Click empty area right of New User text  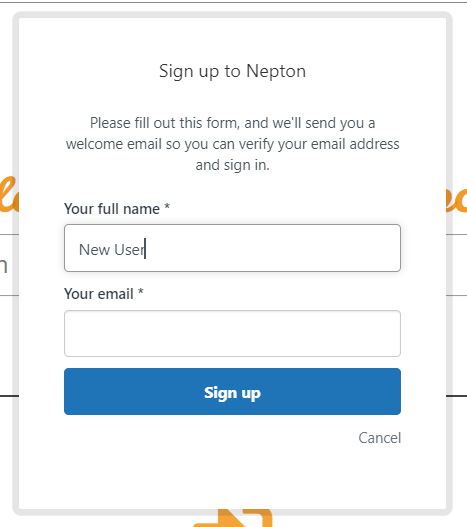(272, 248)
